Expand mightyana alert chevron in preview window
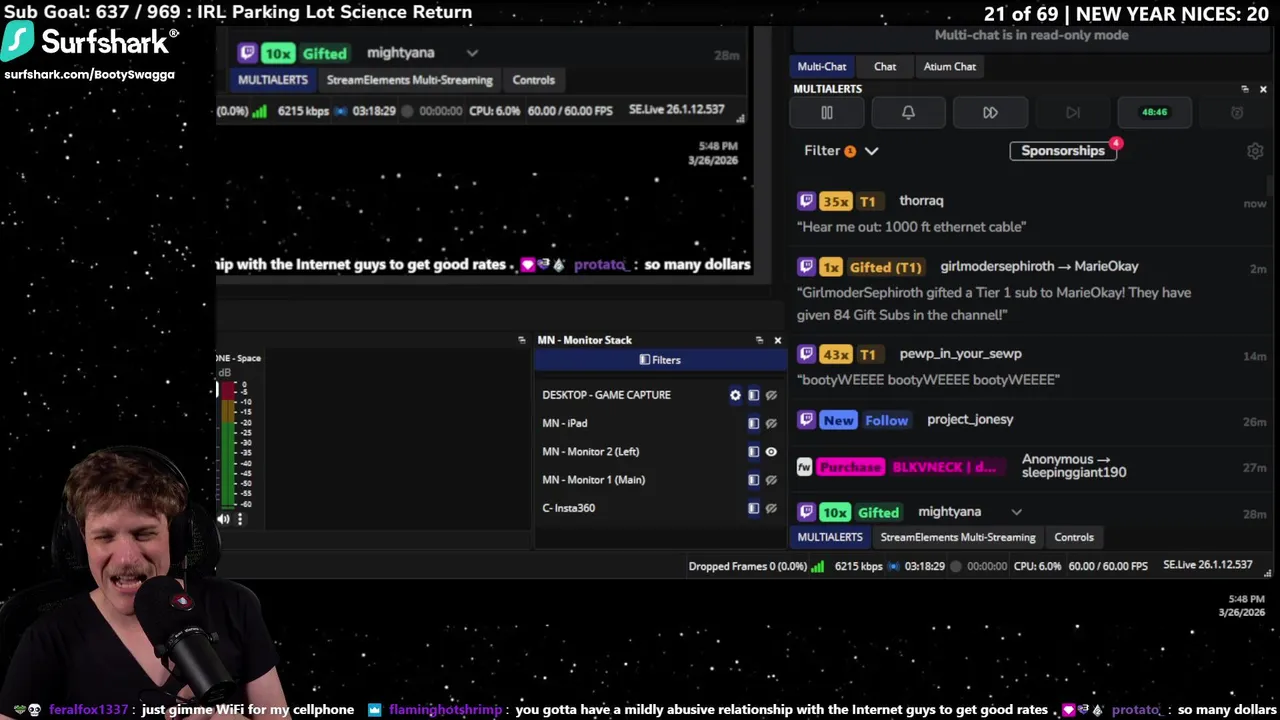Screen dimensions: 1280x720 472,53
